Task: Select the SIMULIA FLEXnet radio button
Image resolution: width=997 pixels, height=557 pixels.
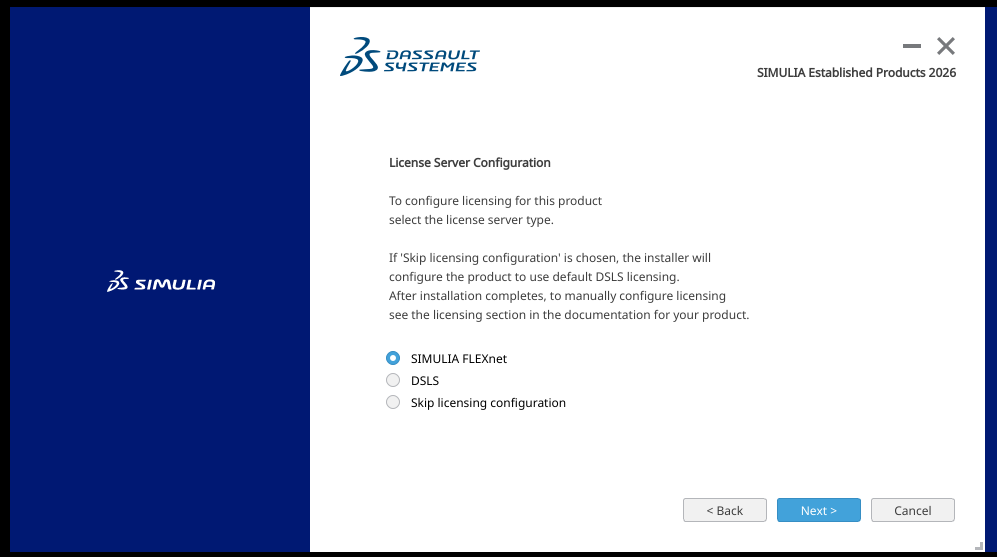Action: (x=393, y=358)
